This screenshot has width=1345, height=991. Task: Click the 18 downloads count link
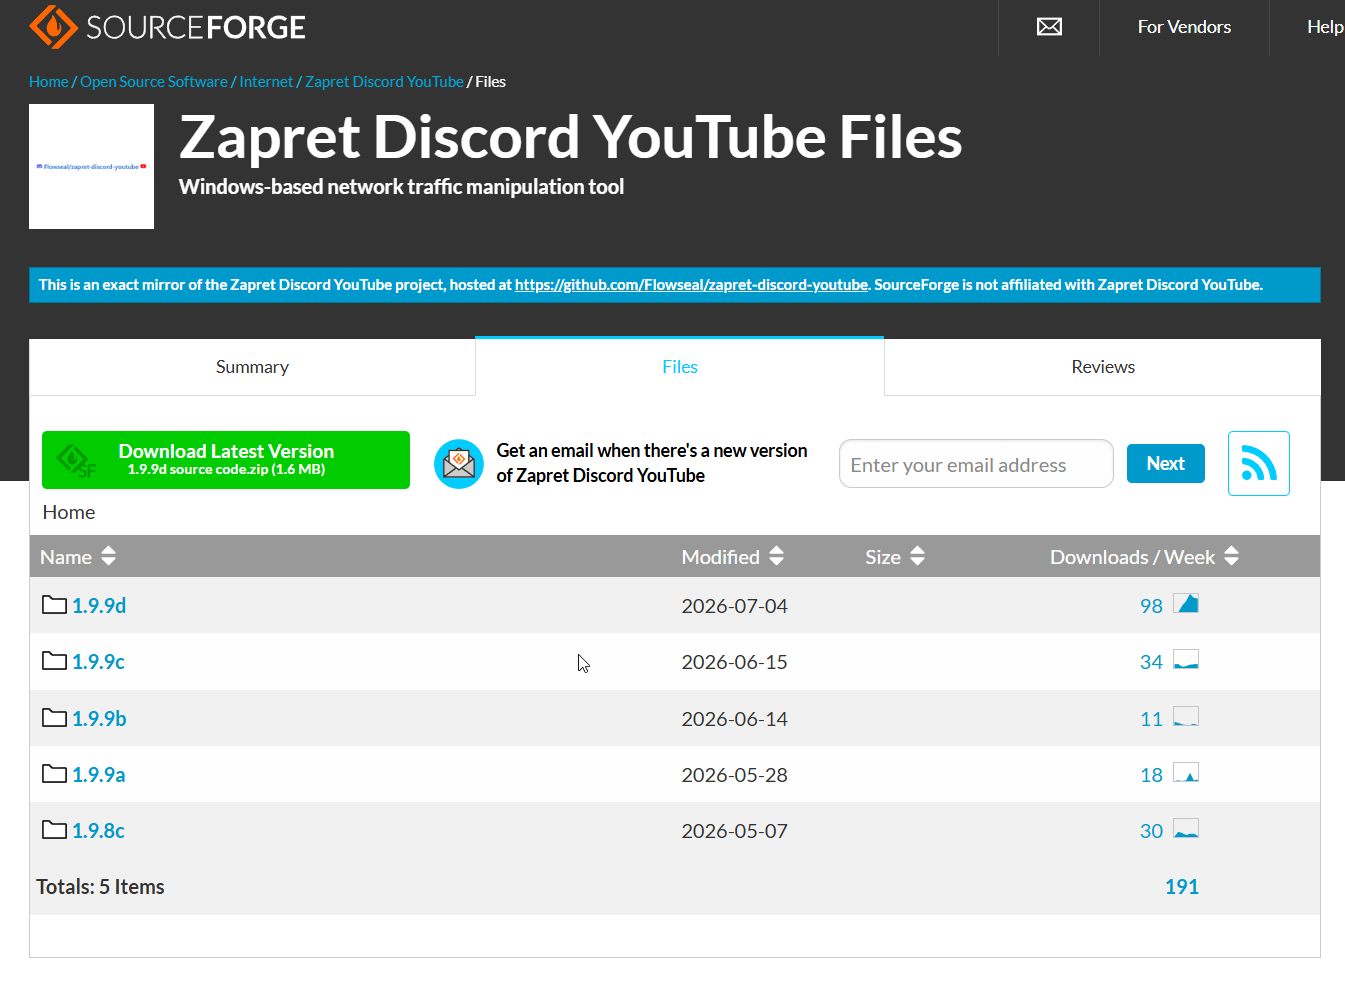coord(1151,775)
